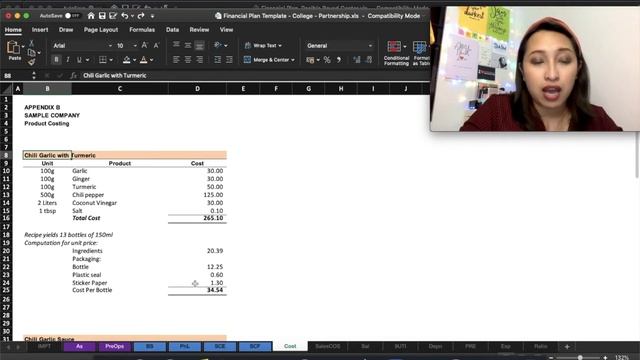Click the Conditional Formatting button
The image size is (640, 360).
point(396,53)
